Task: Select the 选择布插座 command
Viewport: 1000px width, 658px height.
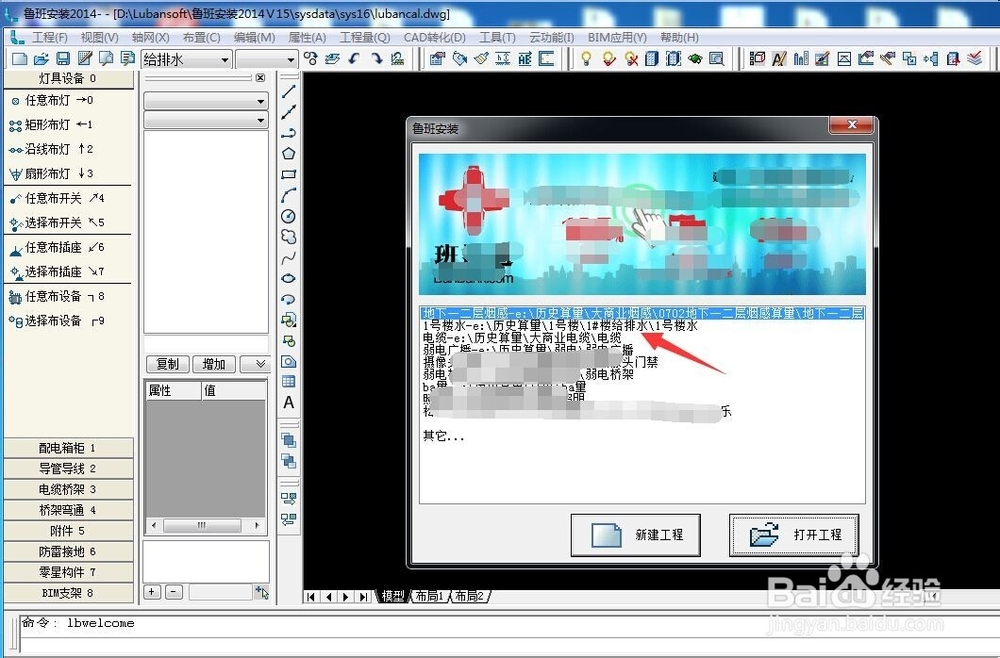Action: tap(57, 272)
